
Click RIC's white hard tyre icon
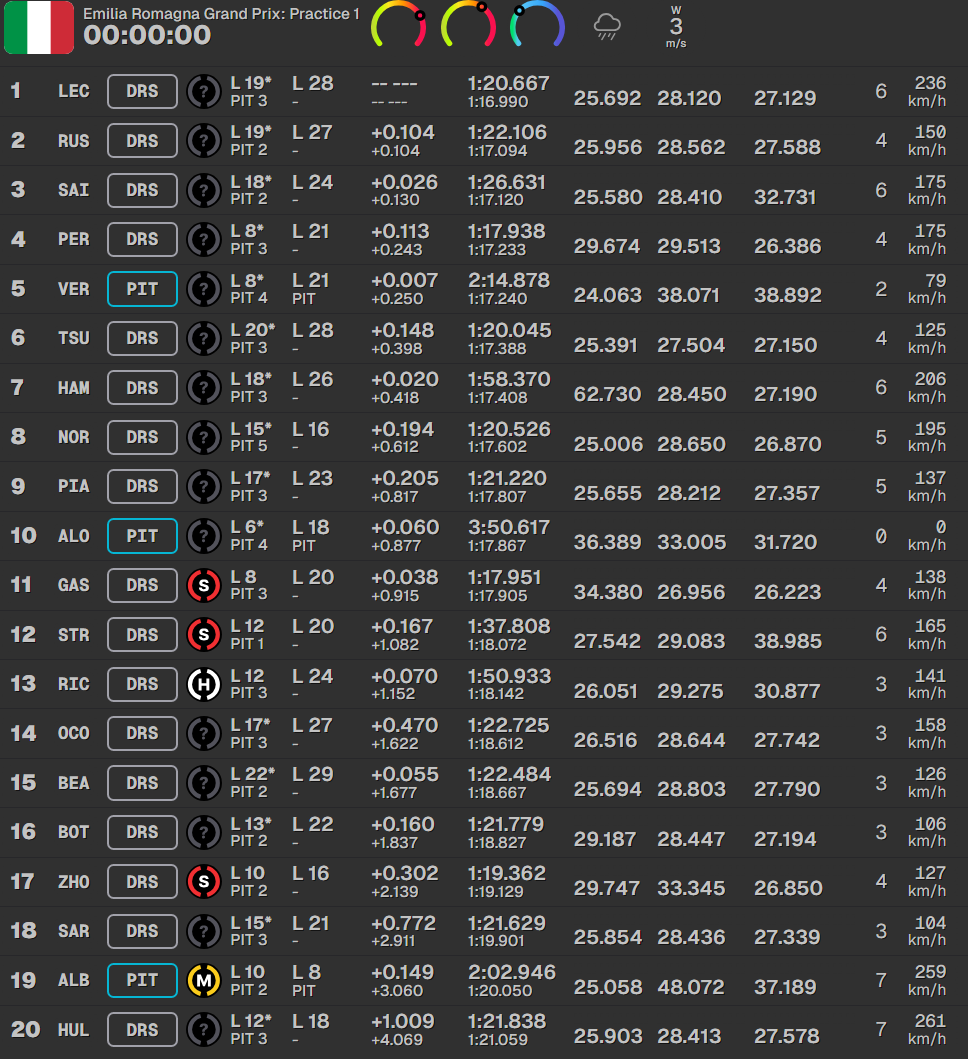(204, 684)
